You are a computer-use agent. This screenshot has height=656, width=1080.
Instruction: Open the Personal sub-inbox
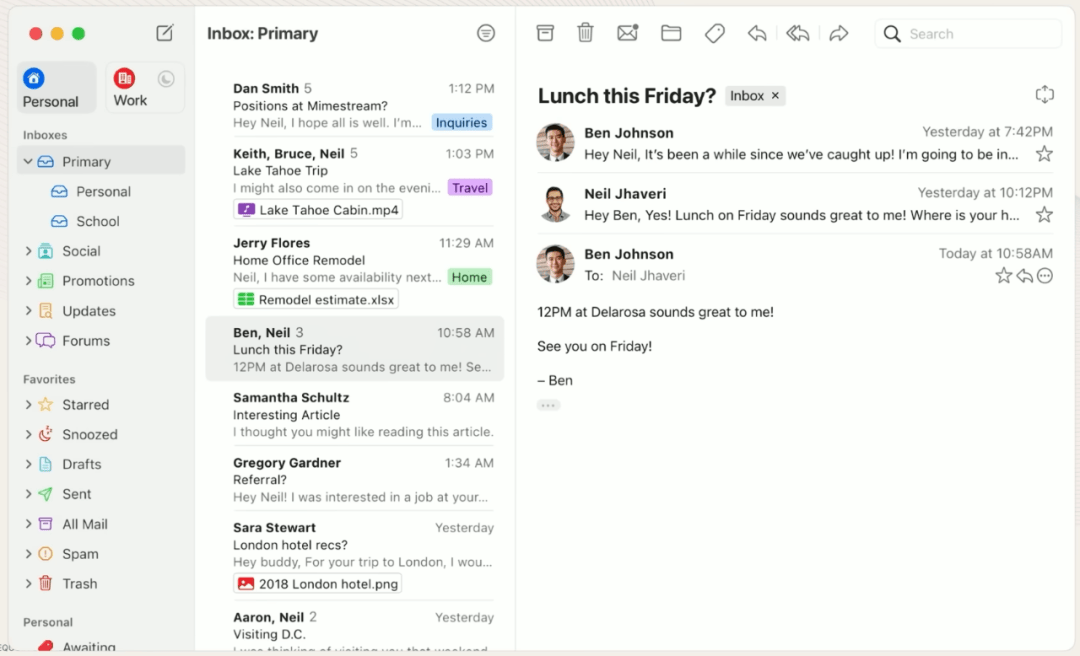click(x=101, y=192)
